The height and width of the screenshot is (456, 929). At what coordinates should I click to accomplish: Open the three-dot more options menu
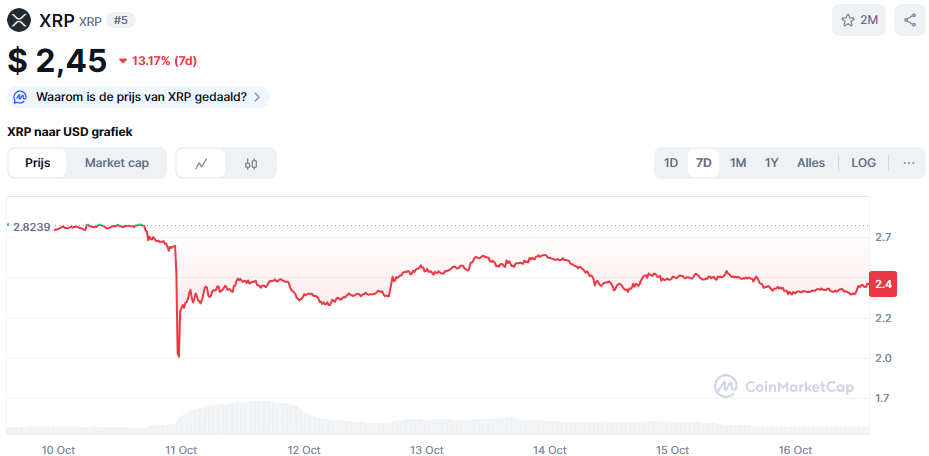tap(908, 163)
